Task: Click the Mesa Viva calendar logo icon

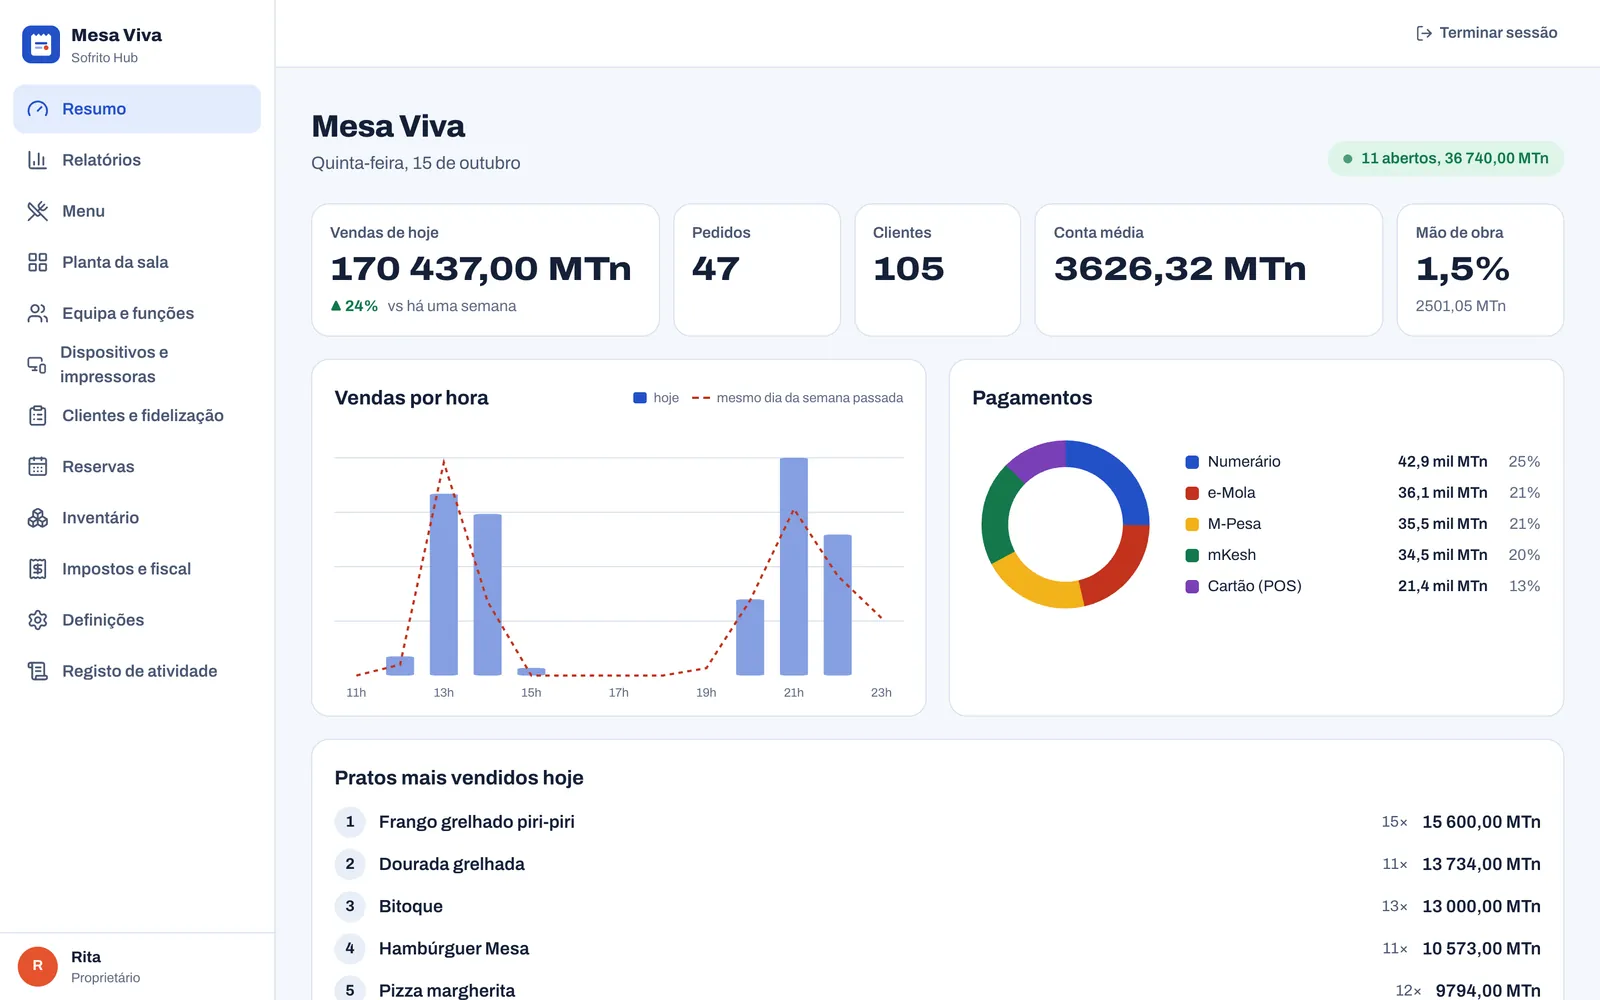Action: coord(41,45)
